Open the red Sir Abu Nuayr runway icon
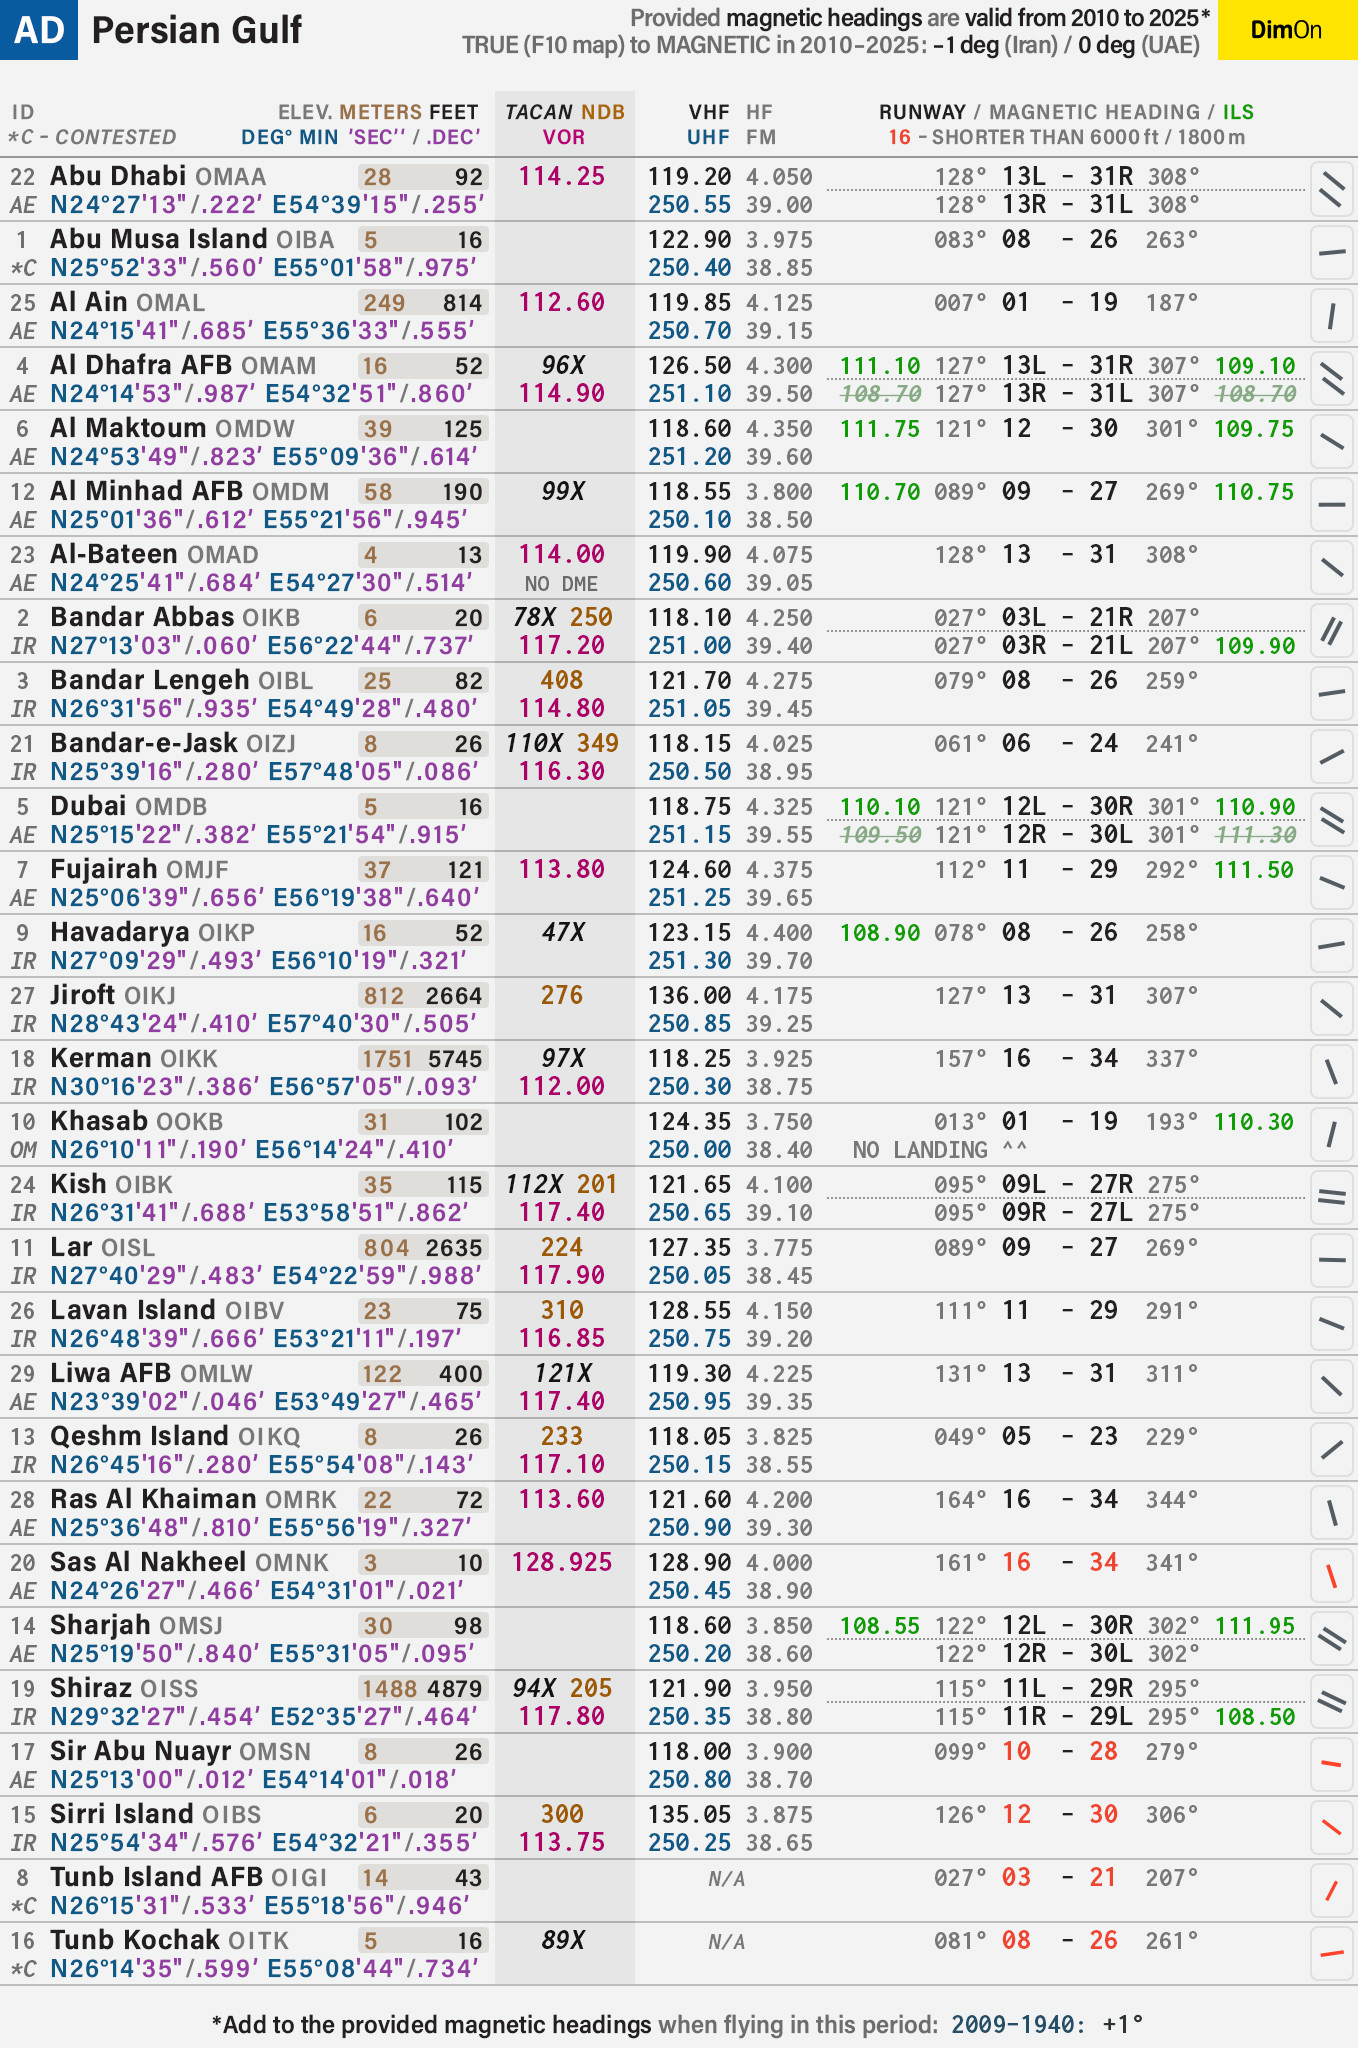 (1332, 1765)
